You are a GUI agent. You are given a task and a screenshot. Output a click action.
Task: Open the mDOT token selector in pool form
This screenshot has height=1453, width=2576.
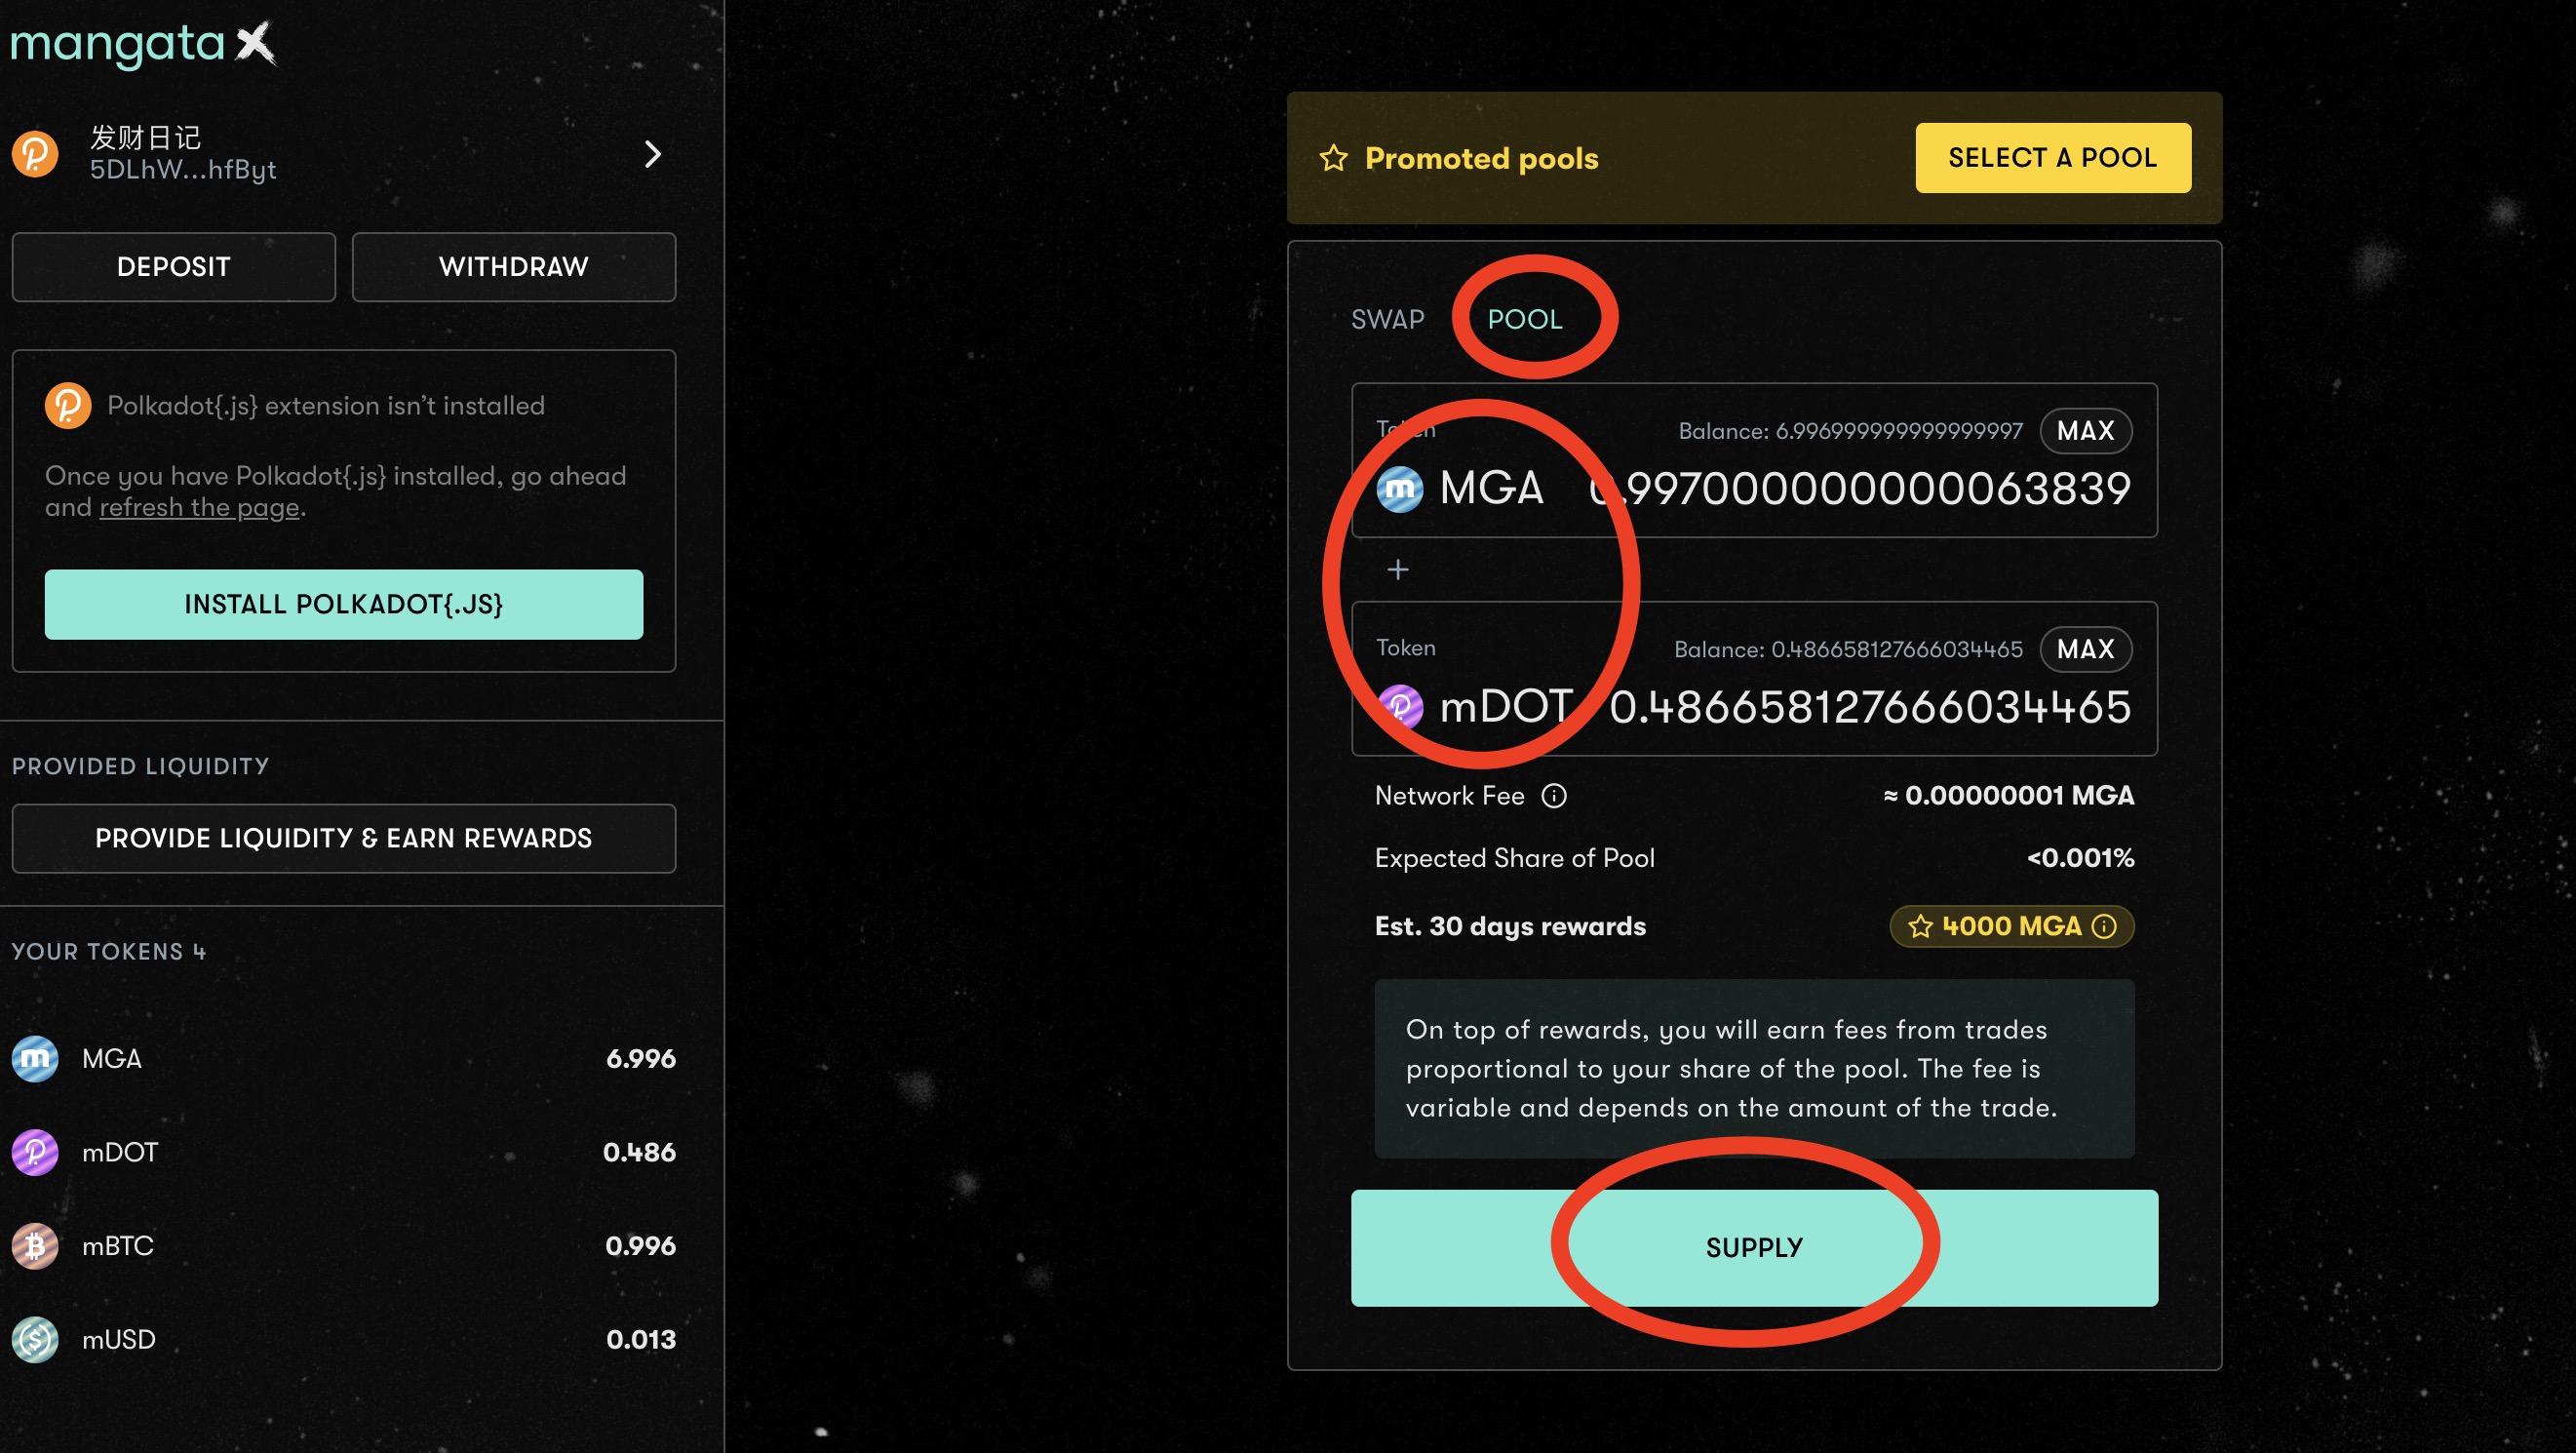click(1475, 707)
